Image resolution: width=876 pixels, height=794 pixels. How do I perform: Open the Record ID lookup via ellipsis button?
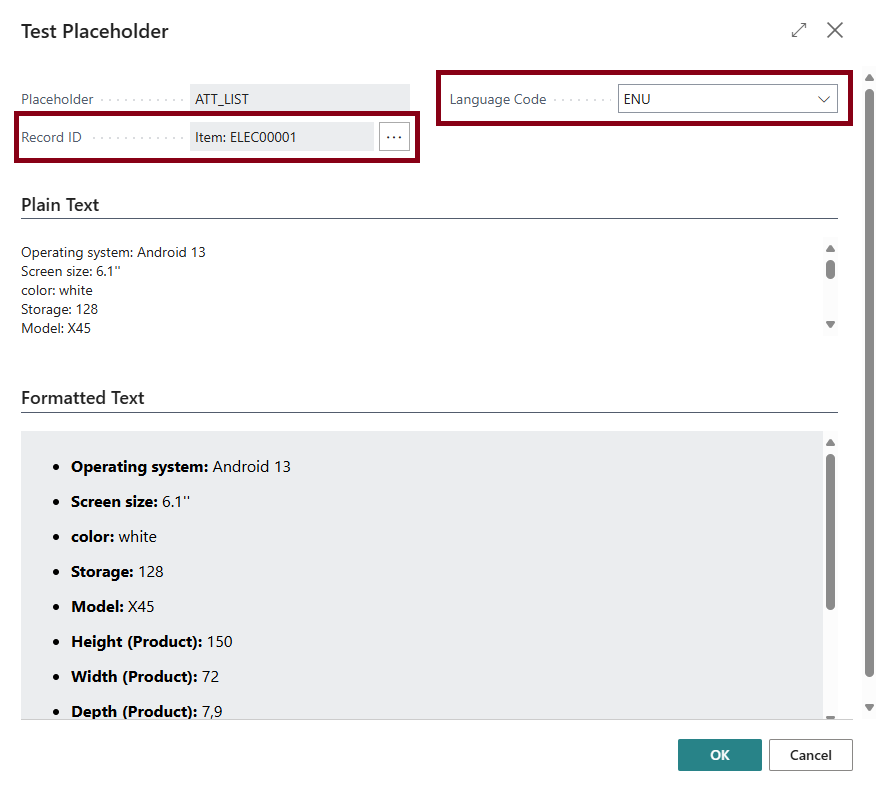tap(393, 136)
